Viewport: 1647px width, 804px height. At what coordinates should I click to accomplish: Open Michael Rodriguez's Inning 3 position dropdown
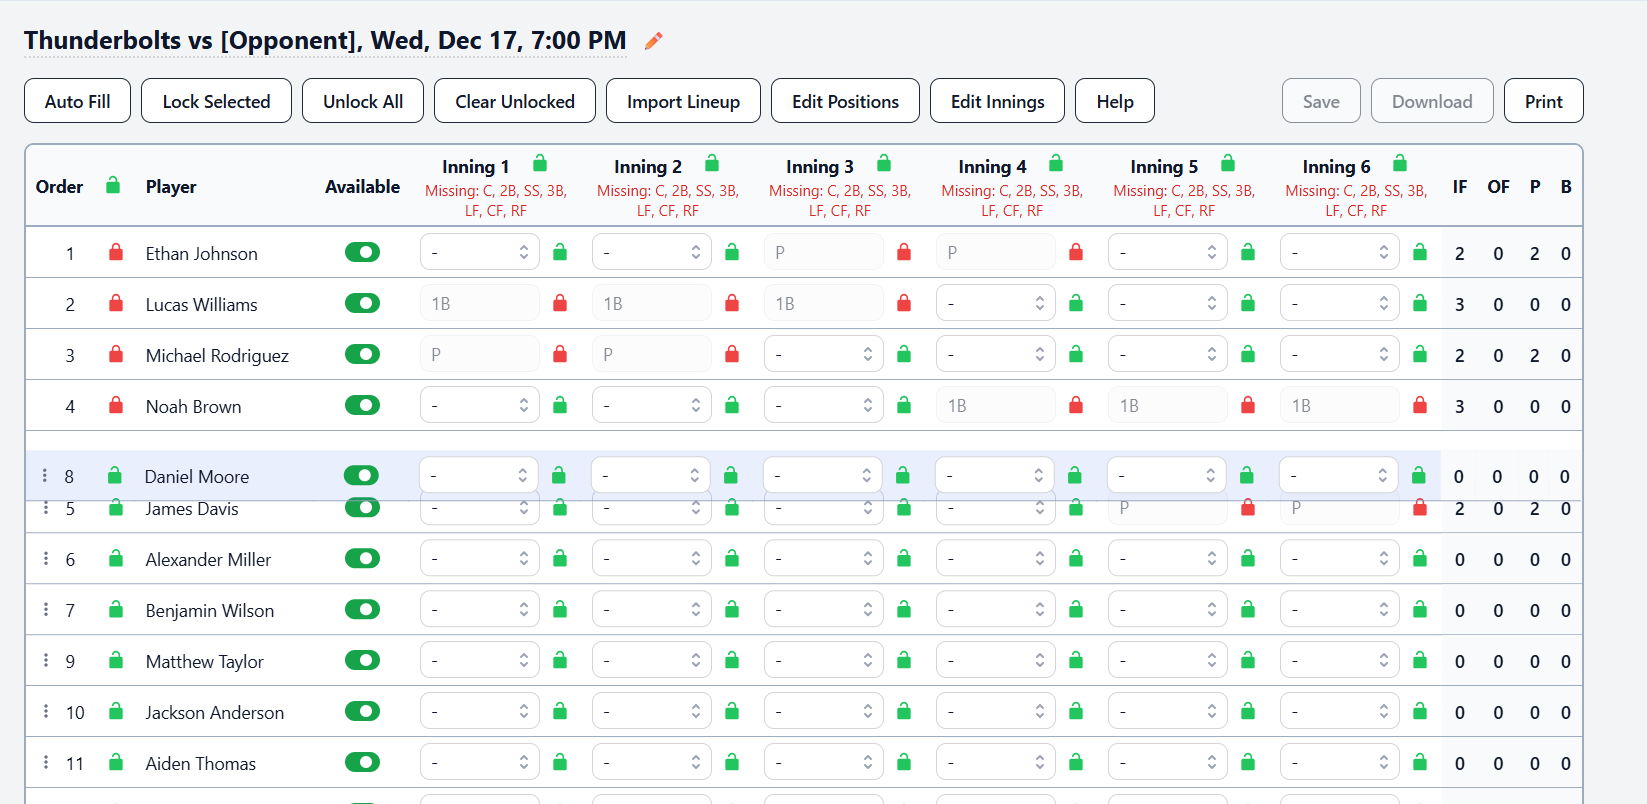pos(823,354)
